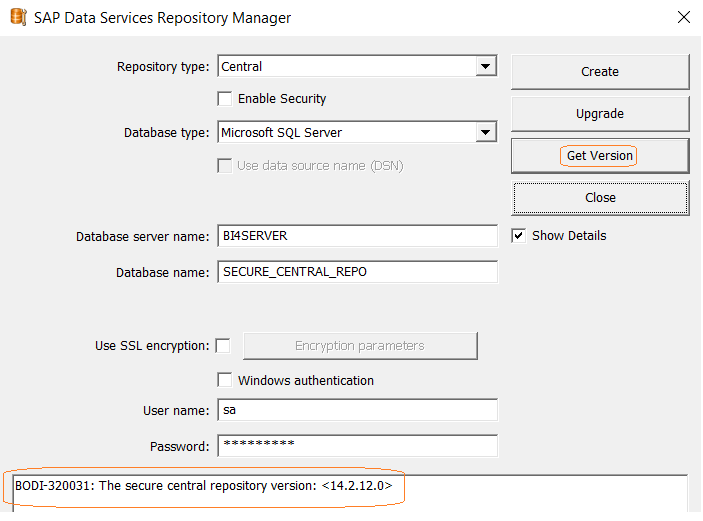
Task: Click the Get Version button
Action: pyautogui.click(x=600, y=156)
